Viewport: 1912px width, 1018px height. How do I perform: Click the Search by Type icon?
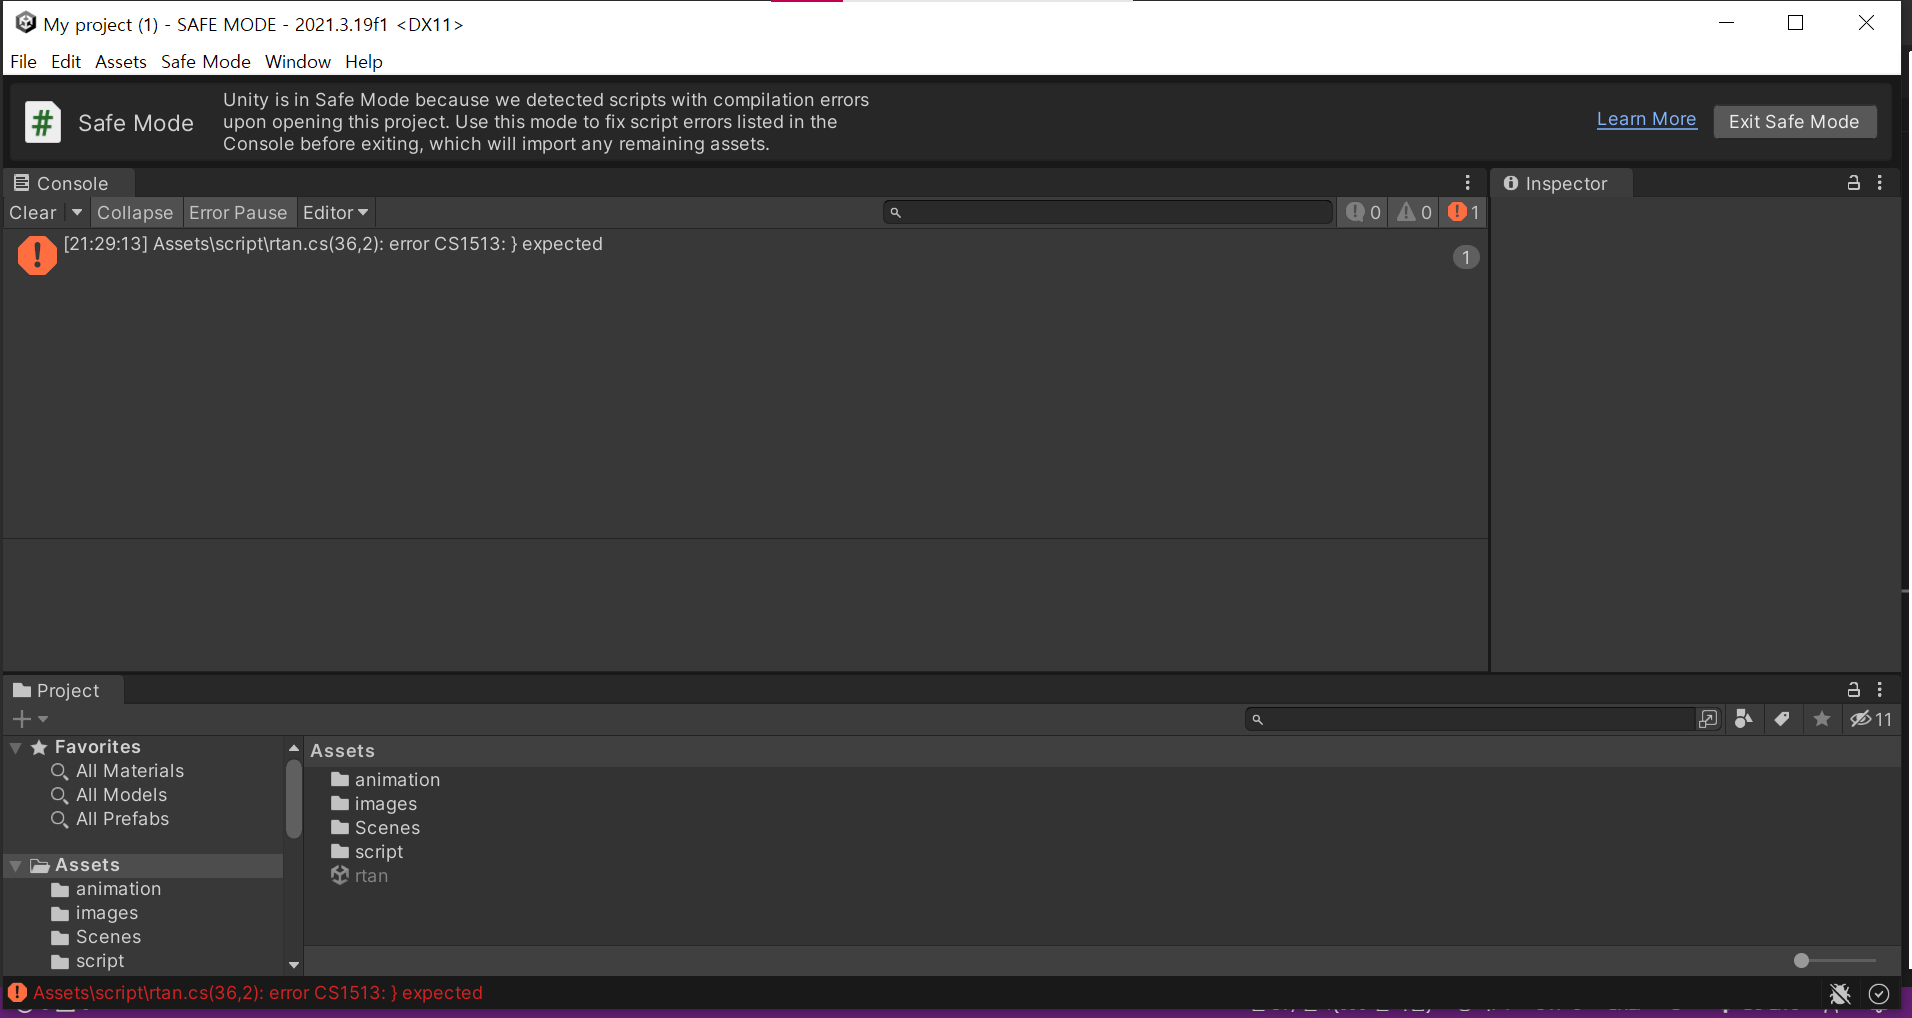(1744, 719)
